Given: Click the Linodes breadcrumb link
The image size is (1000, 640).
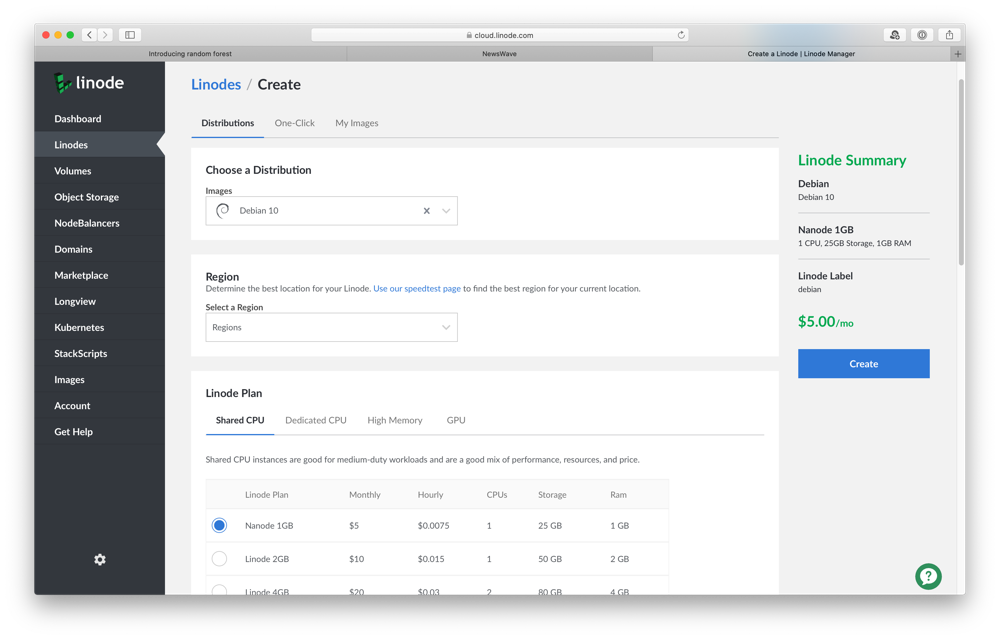Looking at the screenshot, I should pyautogui.click(x=216, y=85).
